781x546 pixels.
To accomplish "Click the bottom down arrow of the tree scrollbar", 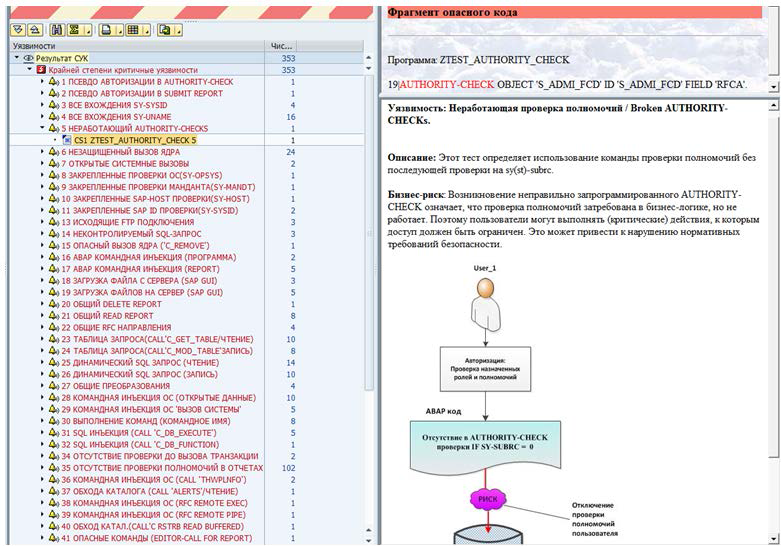I will (x=369, y=540).
